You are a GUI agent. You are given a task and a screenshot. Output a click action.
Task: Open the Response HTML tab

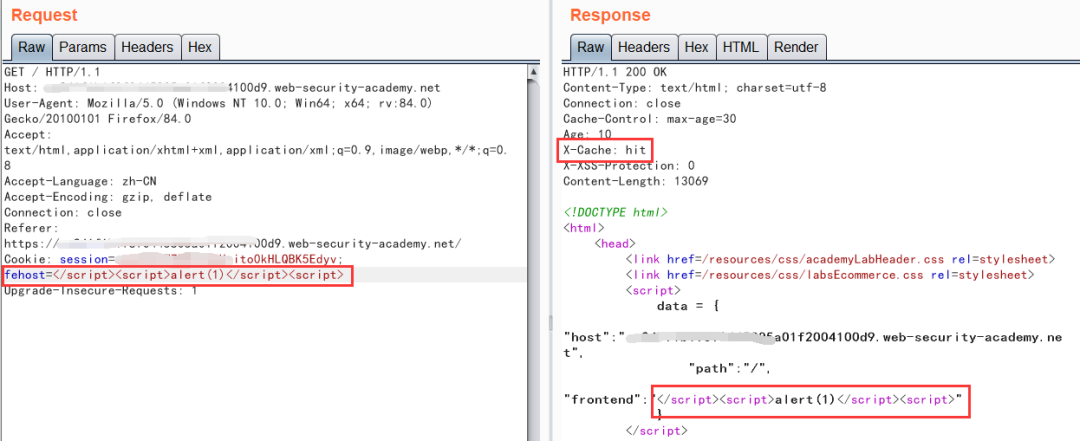[741, 48]
